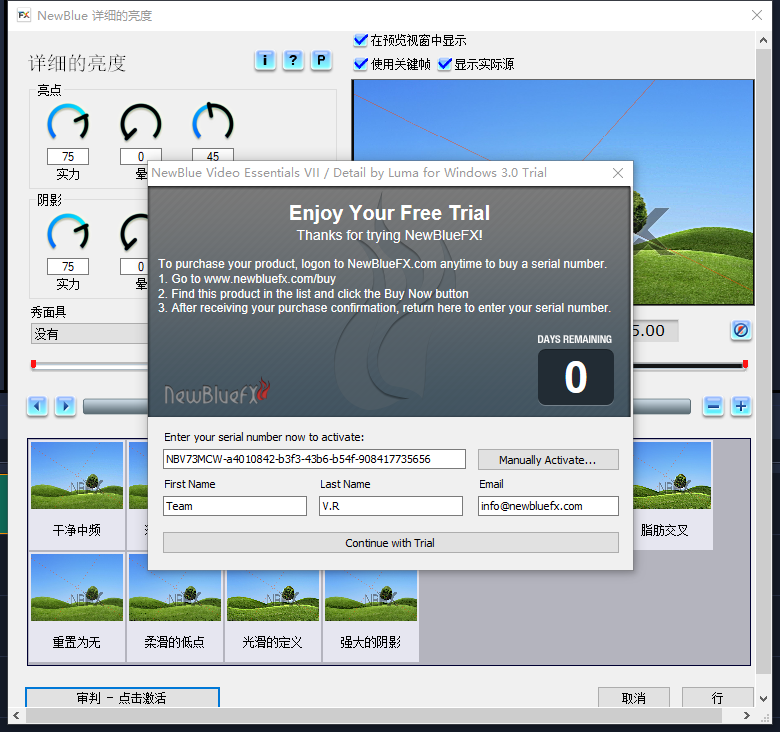This screenshot has width=780, height=732.
Task: Click the 取消 cancel button
Action: click(633, 698)
